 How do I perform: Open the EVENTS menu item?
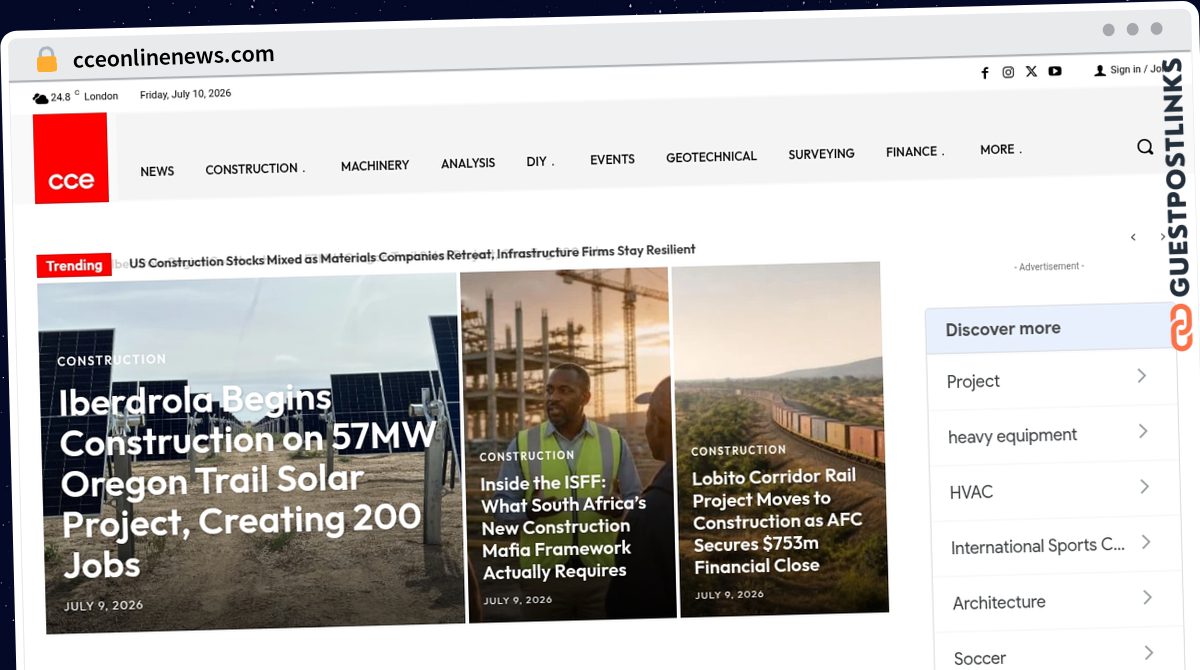(x=612, y=159)
